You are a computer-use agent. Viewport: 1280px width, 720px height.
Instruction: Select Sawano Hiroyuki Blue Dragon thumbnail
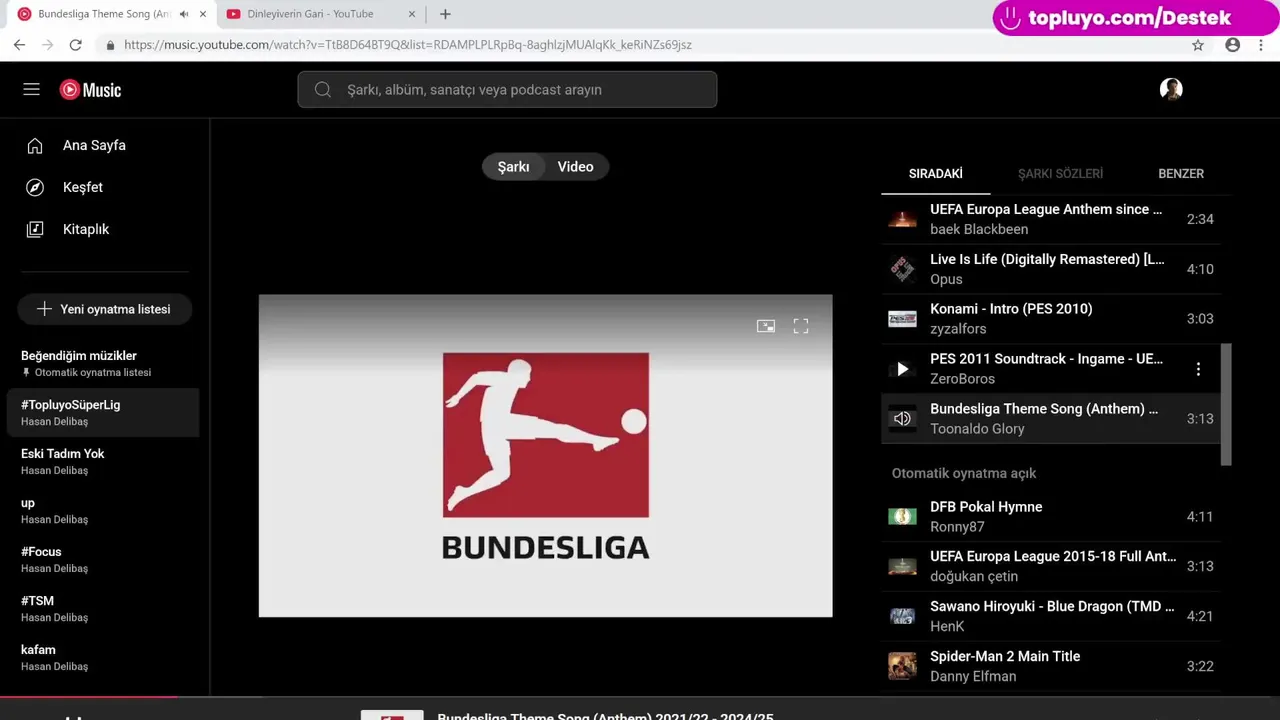click(x=902, y=617)
